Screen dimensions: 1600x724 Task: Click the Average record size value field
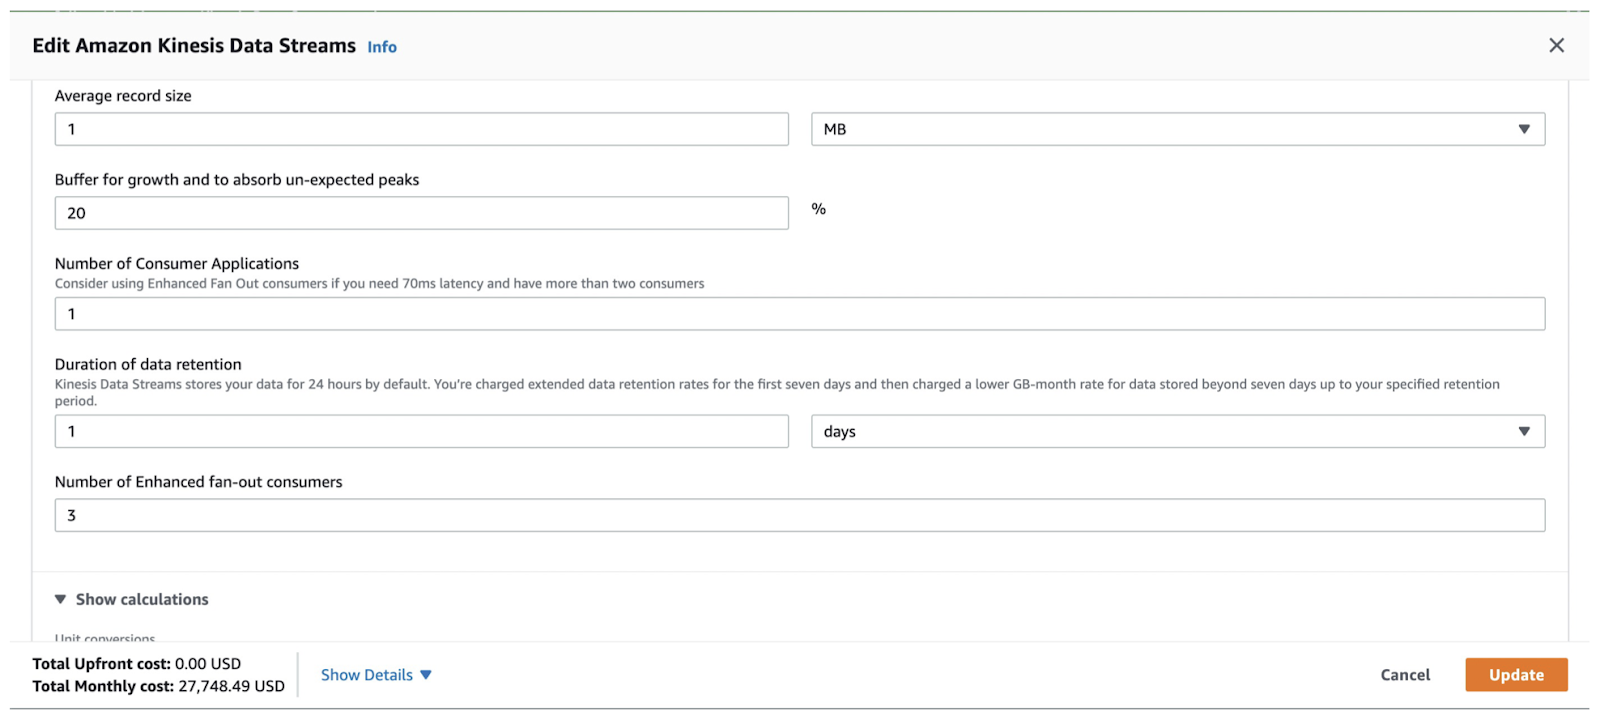coord(421,129)
